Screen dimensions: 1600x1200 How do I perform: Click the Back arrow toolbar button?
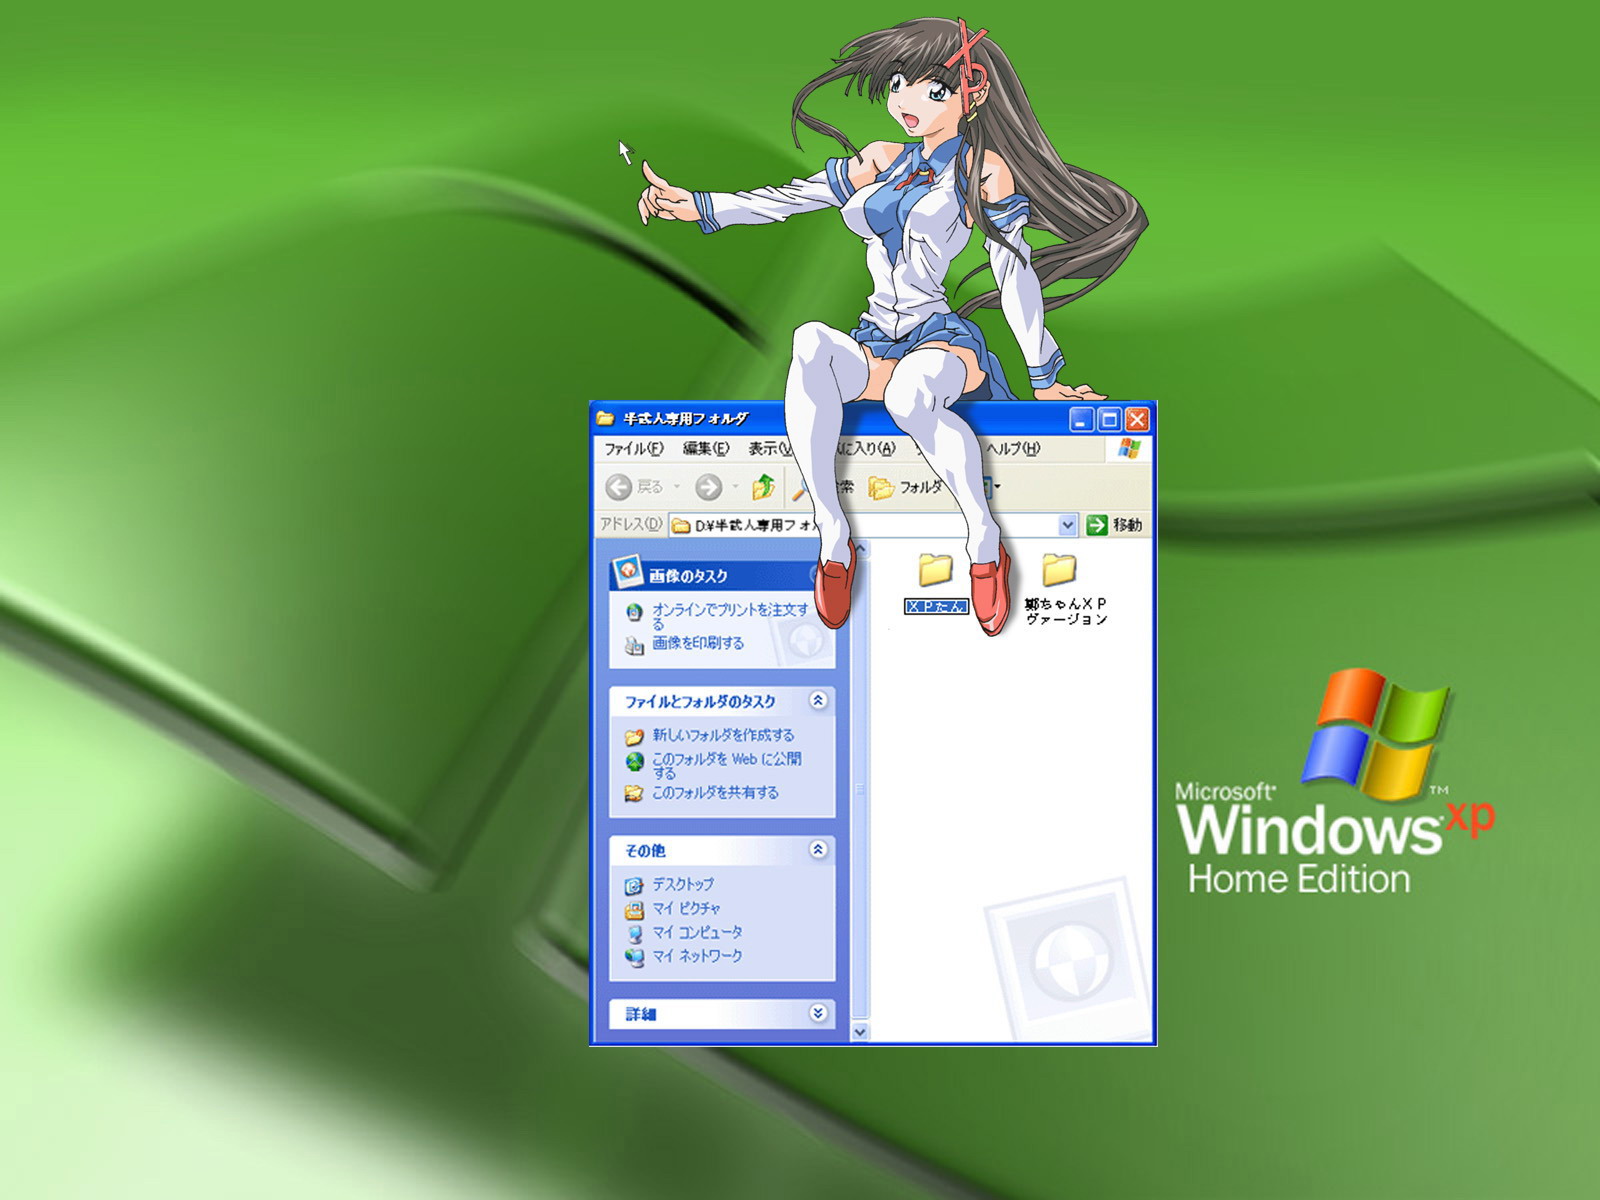pos(619,487)
